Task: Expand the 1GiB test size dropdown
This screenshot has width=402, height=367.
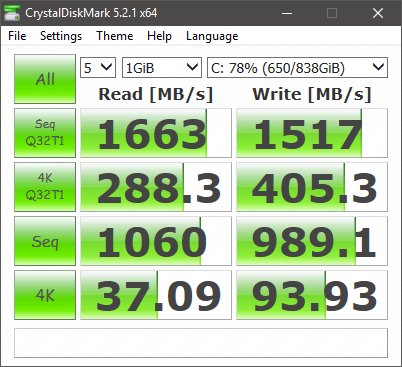Action: coord(162,68)
